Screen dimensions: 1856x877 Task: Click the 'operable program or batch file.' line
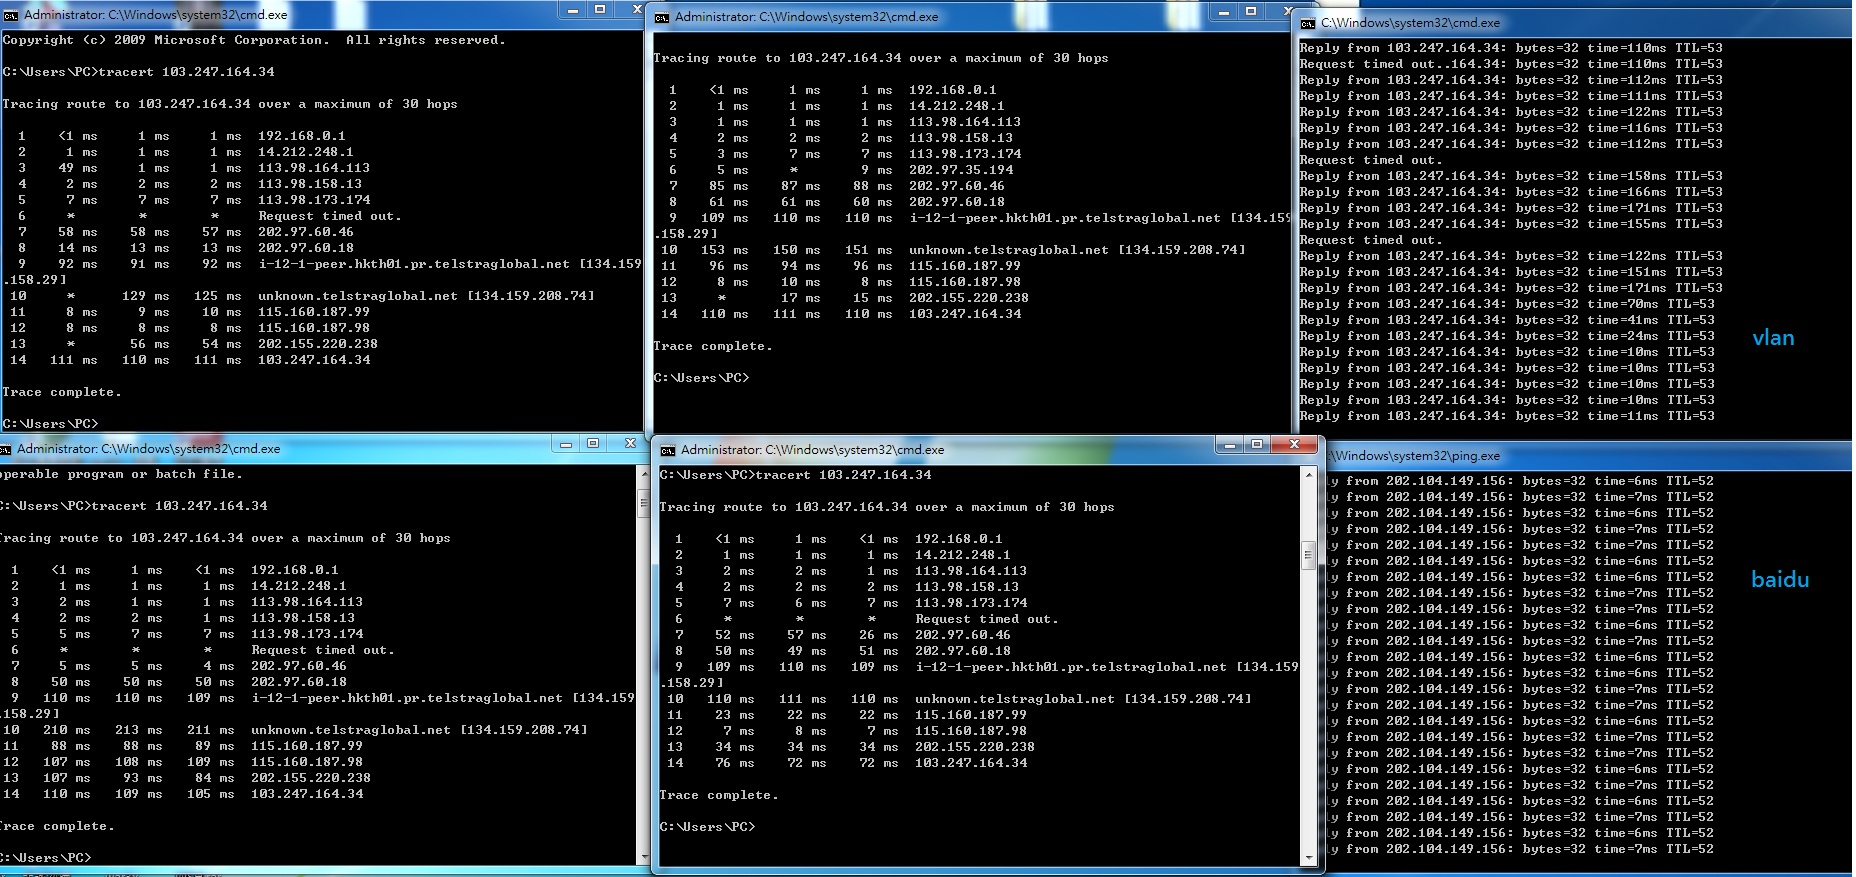pos(120,474)
